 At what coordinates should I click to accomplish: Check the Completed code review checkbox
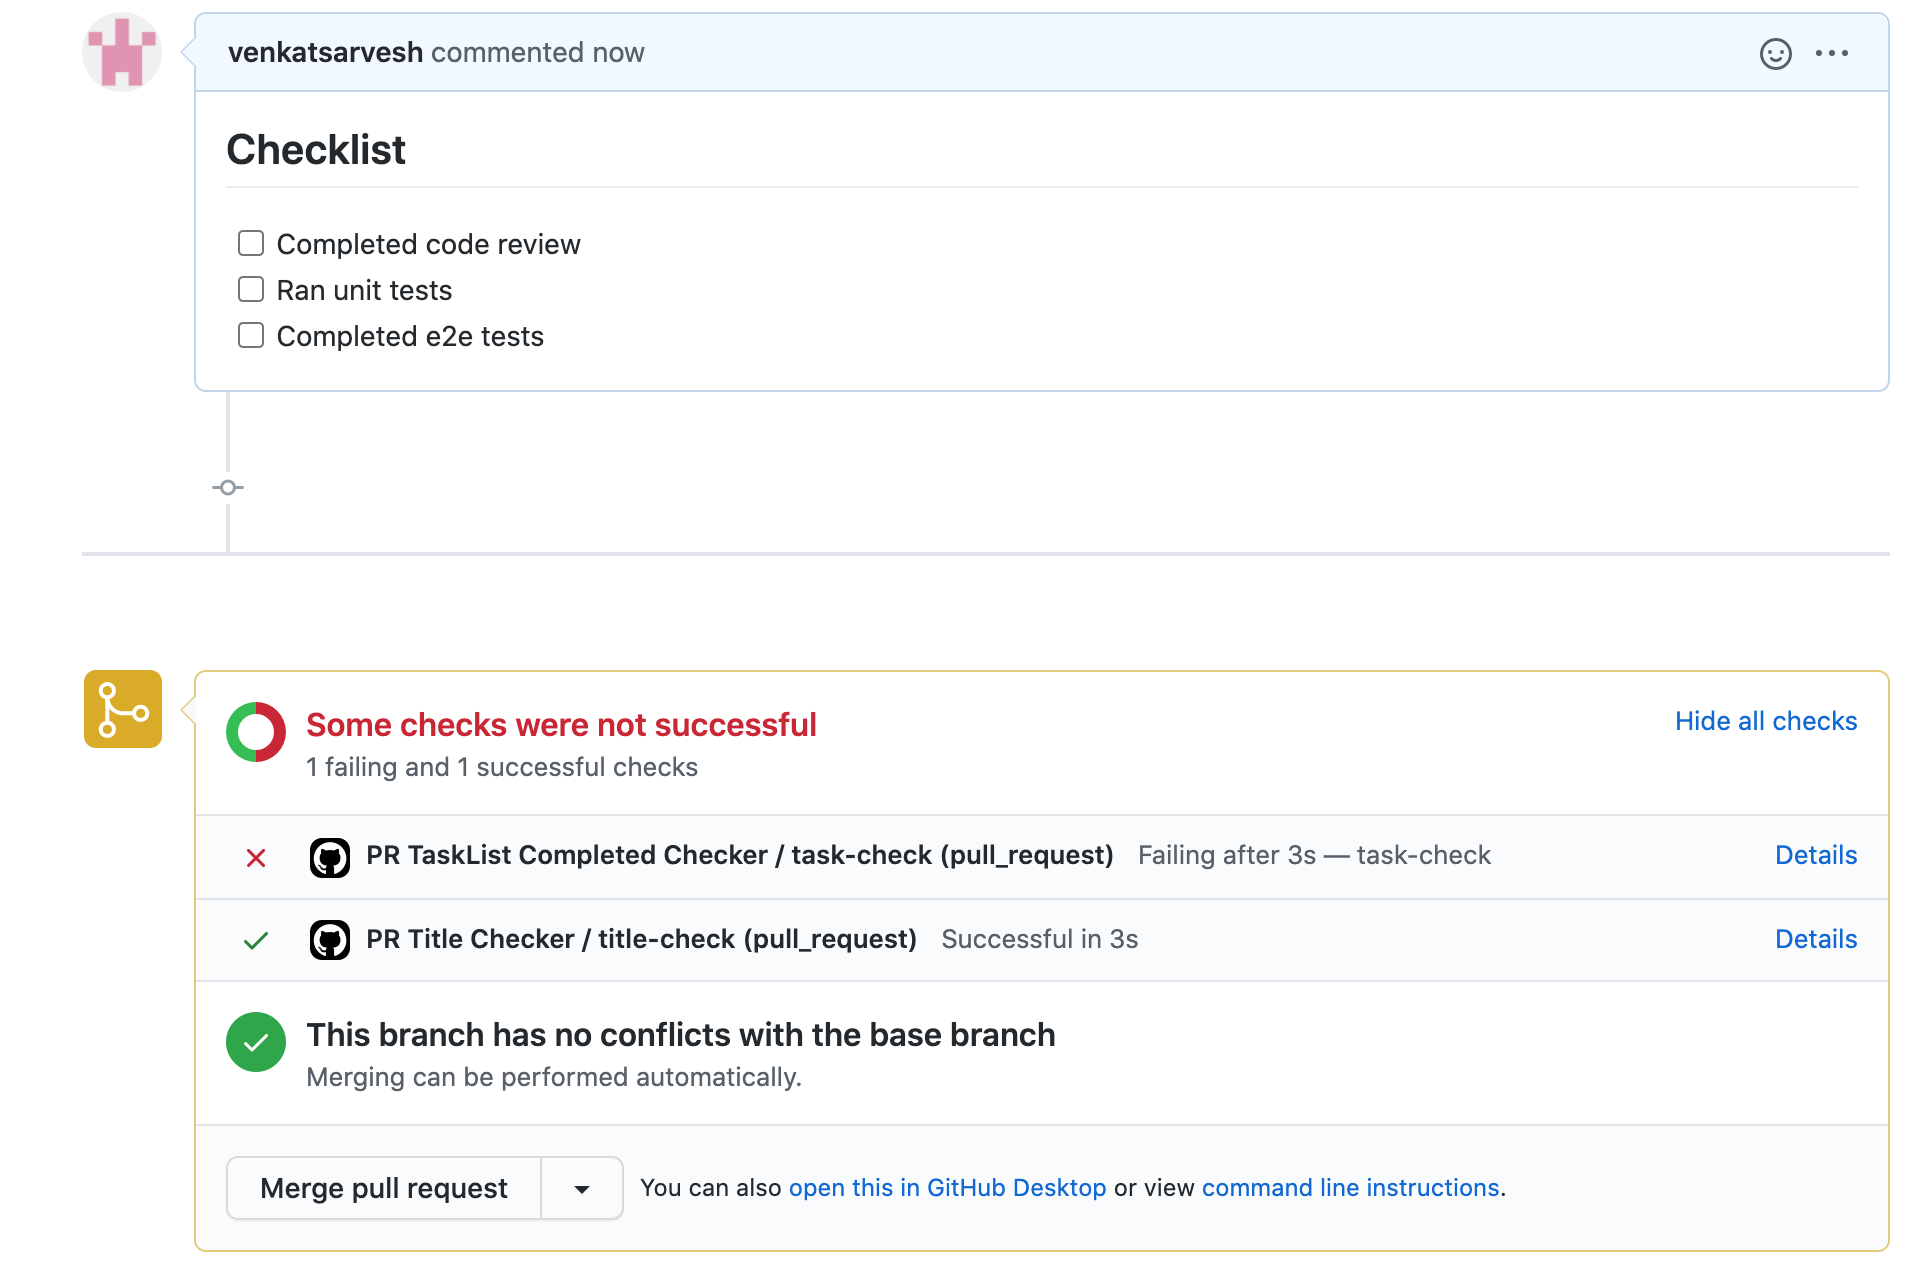coord(251,243)
